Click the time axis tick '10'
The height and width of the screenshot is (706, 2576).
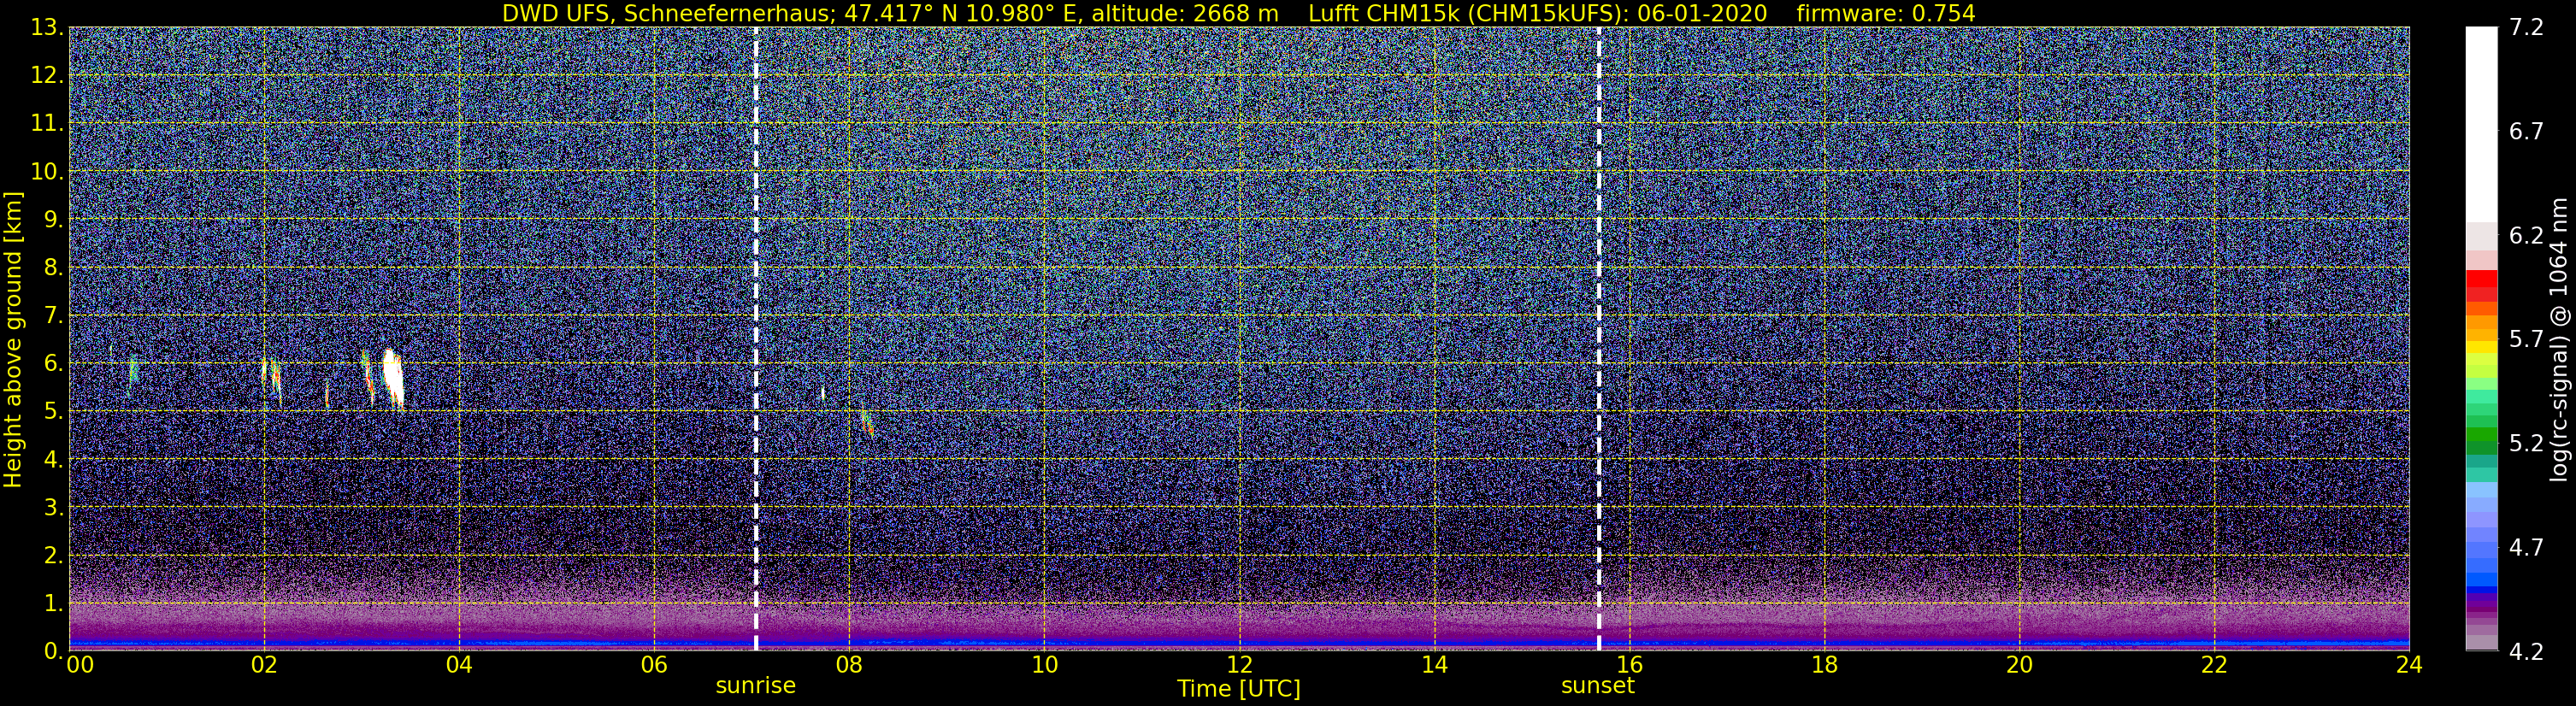tap(1044, 665)
